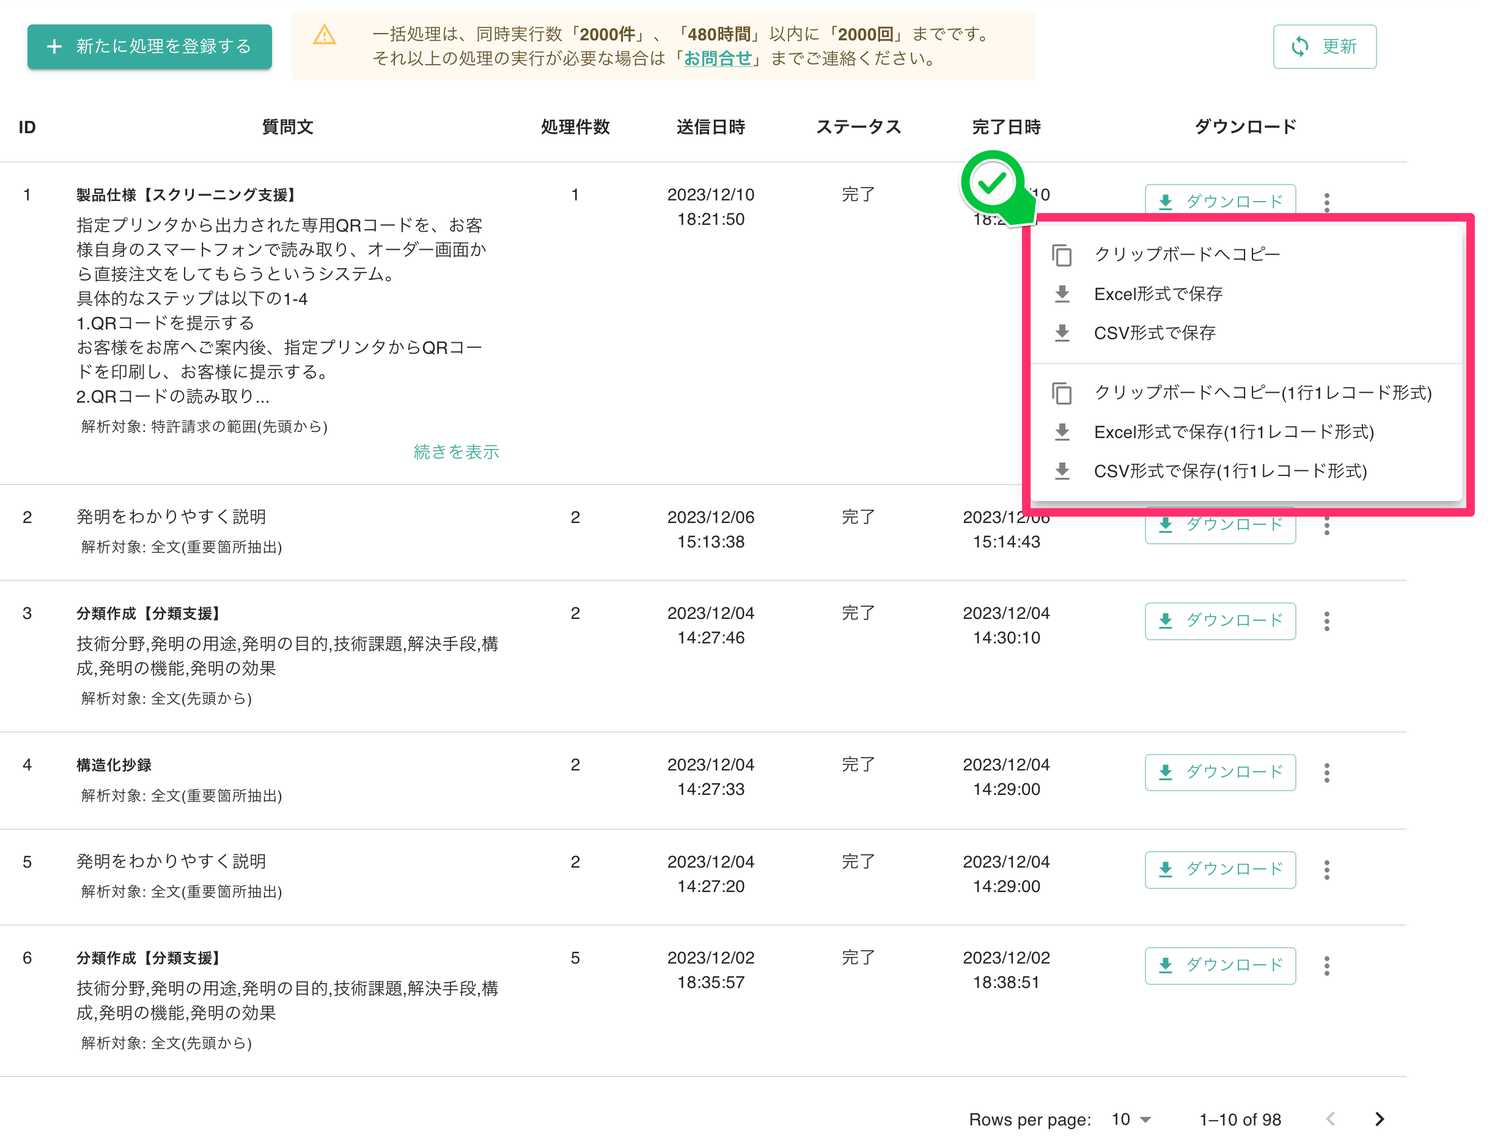Click the ID column header
This screenshot has height=1145, width=1500.
[x=27, y=127]
